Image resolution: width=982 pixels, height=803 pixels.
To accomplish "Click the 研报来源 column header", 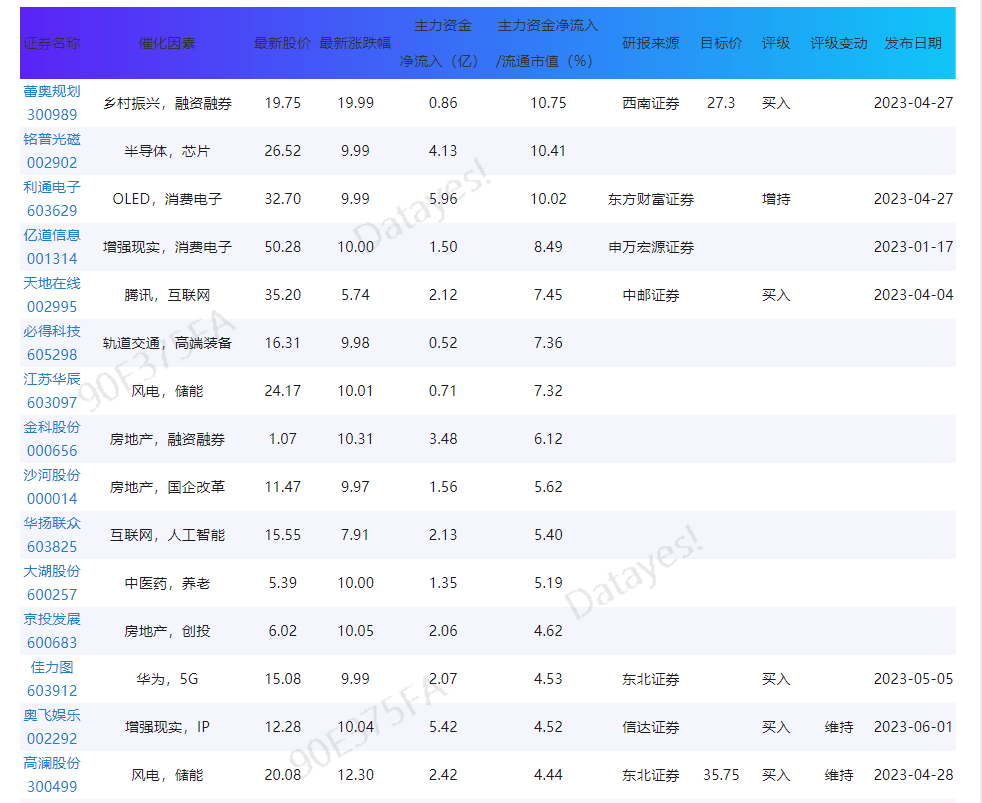I will pos(651,43).
